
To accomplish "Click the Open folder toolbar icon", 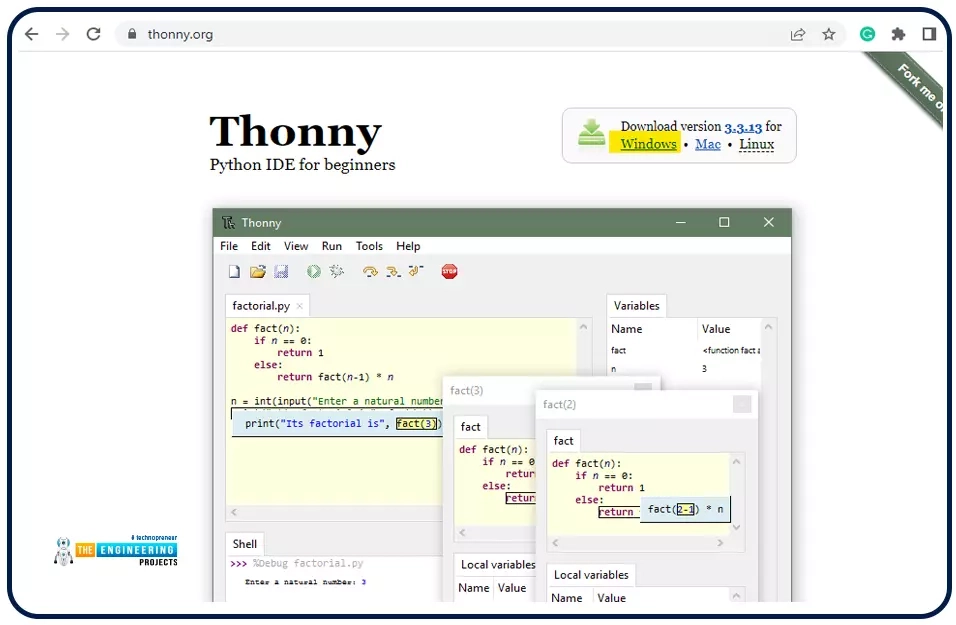I will pos(258,271).
